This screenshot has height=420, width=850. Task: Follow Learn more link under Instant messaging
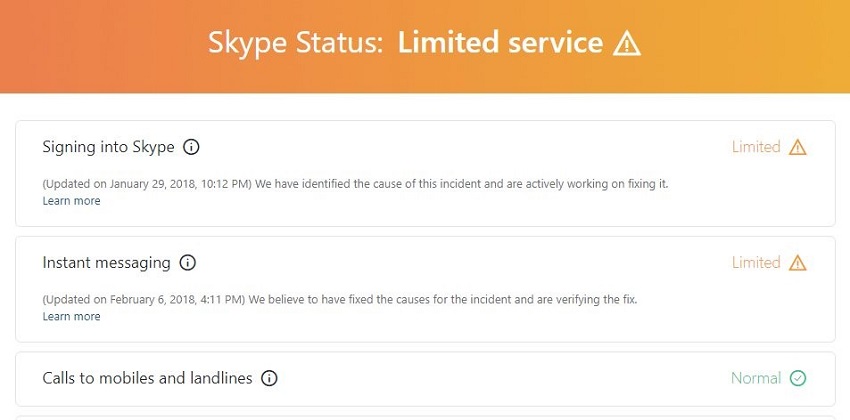click(71, 317)
